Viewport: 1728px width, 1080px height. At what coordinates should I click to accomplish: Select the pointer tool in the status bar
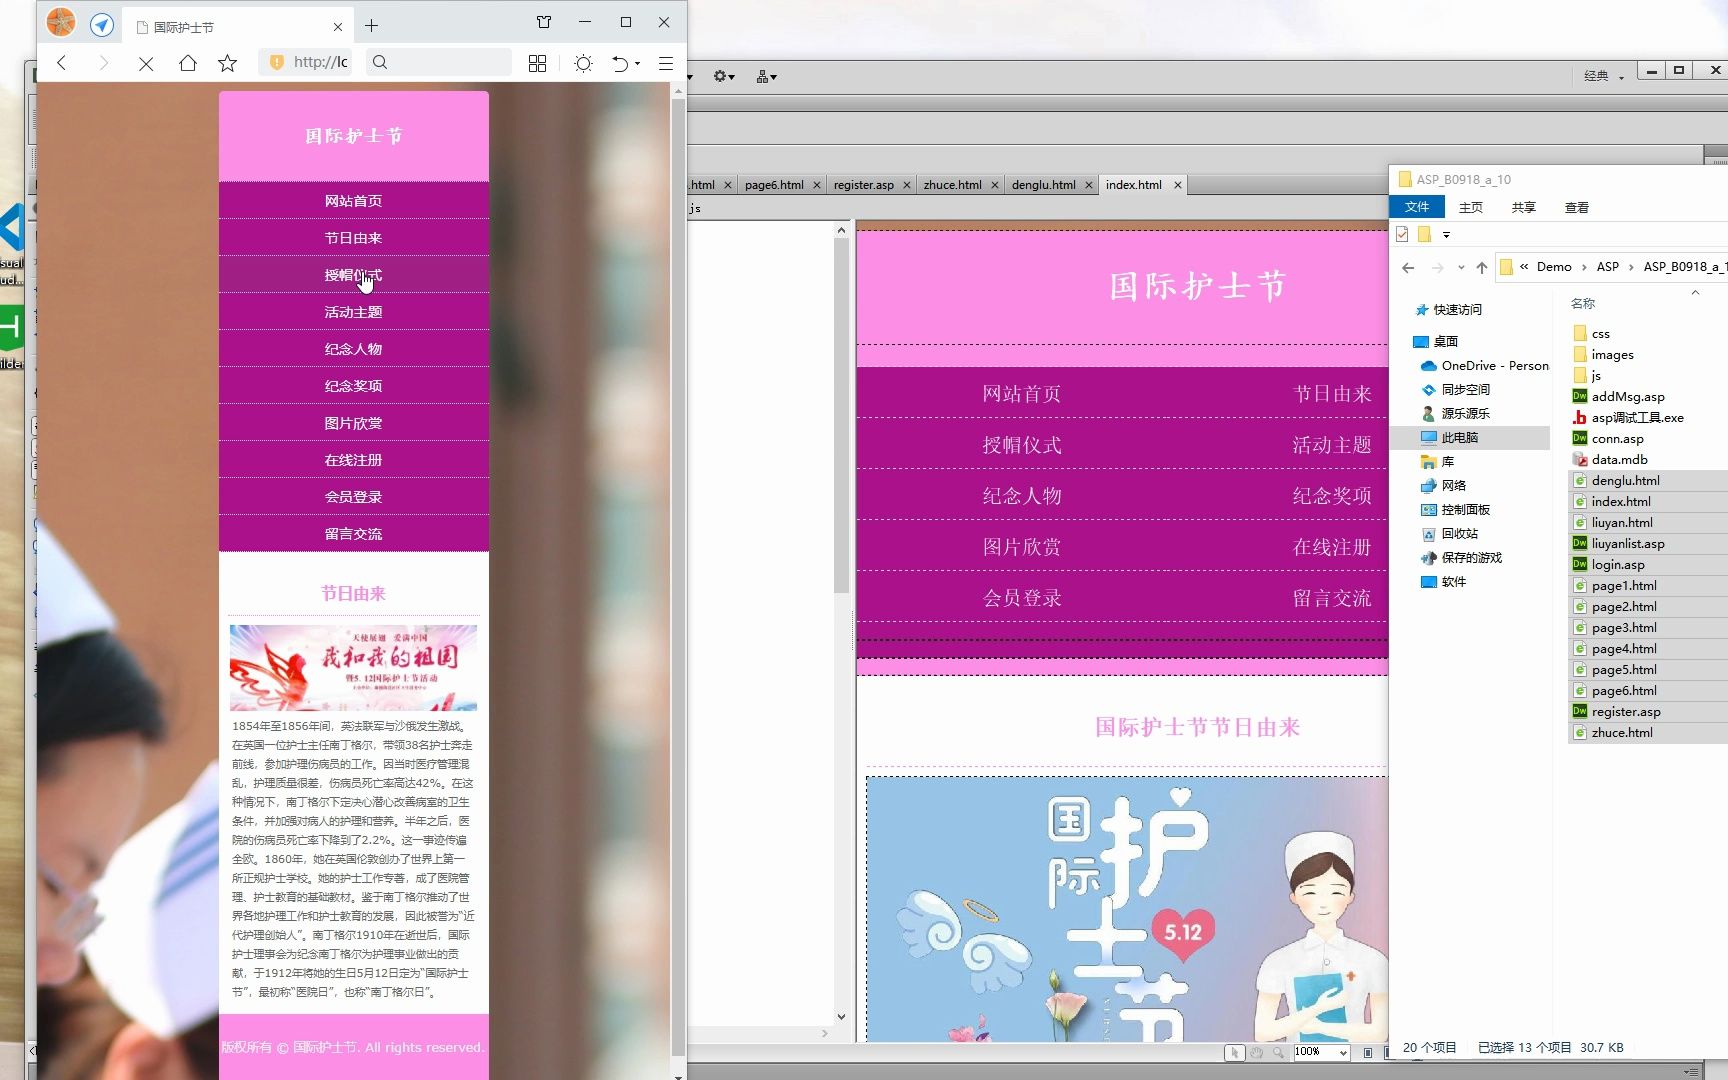pyautogui.click(x=1234, y=1052)
